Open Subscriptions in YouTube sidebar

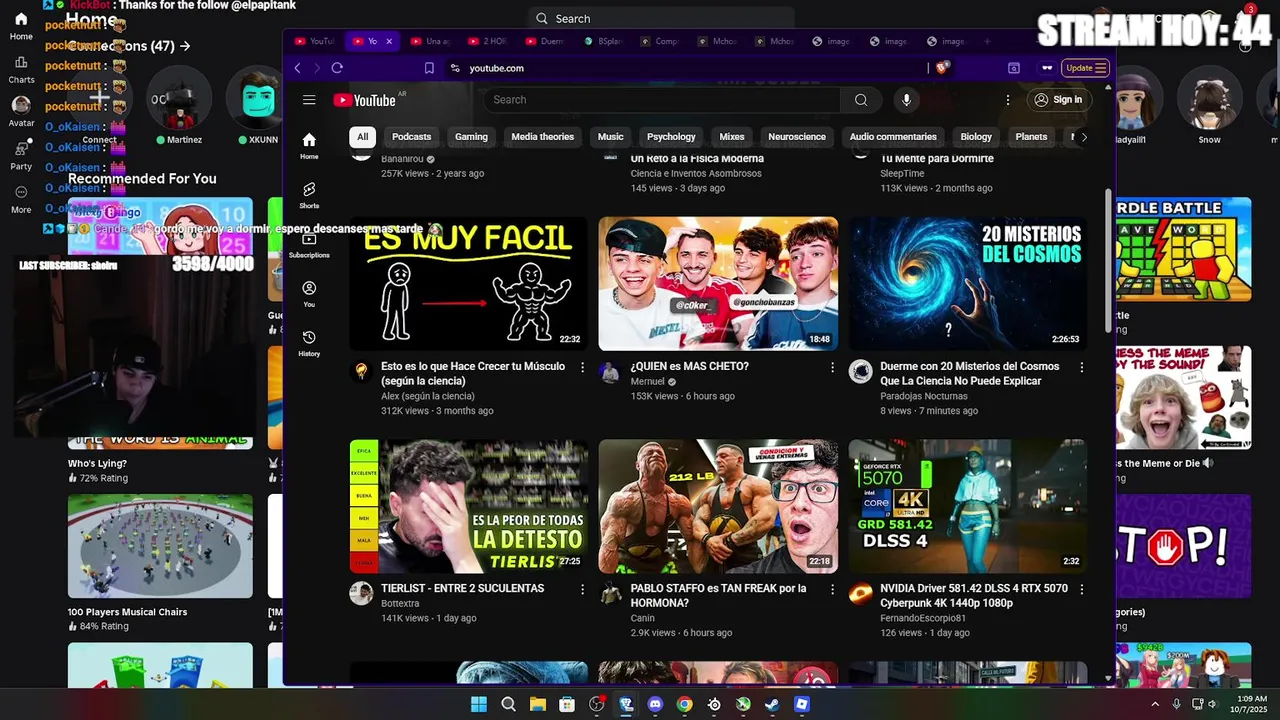point(309,244)
